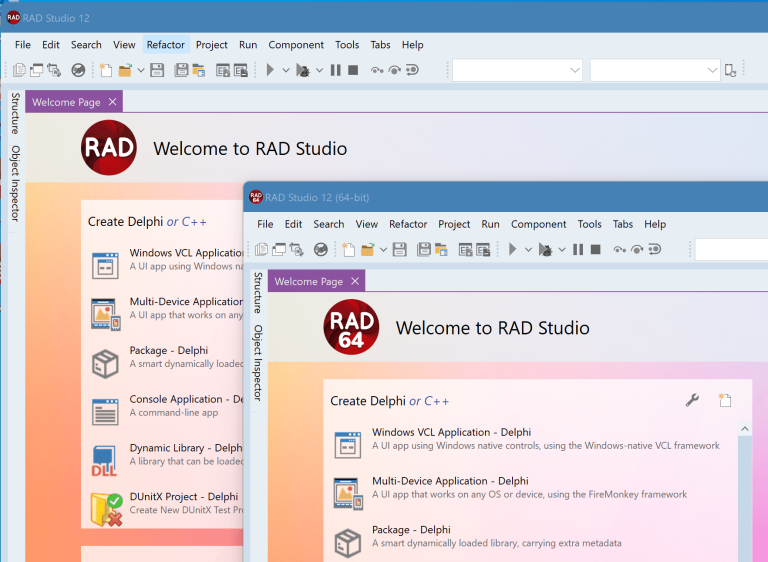Click Stop square icon in 64-bit window toolbar
768x562 pixels.
[596, 249]
